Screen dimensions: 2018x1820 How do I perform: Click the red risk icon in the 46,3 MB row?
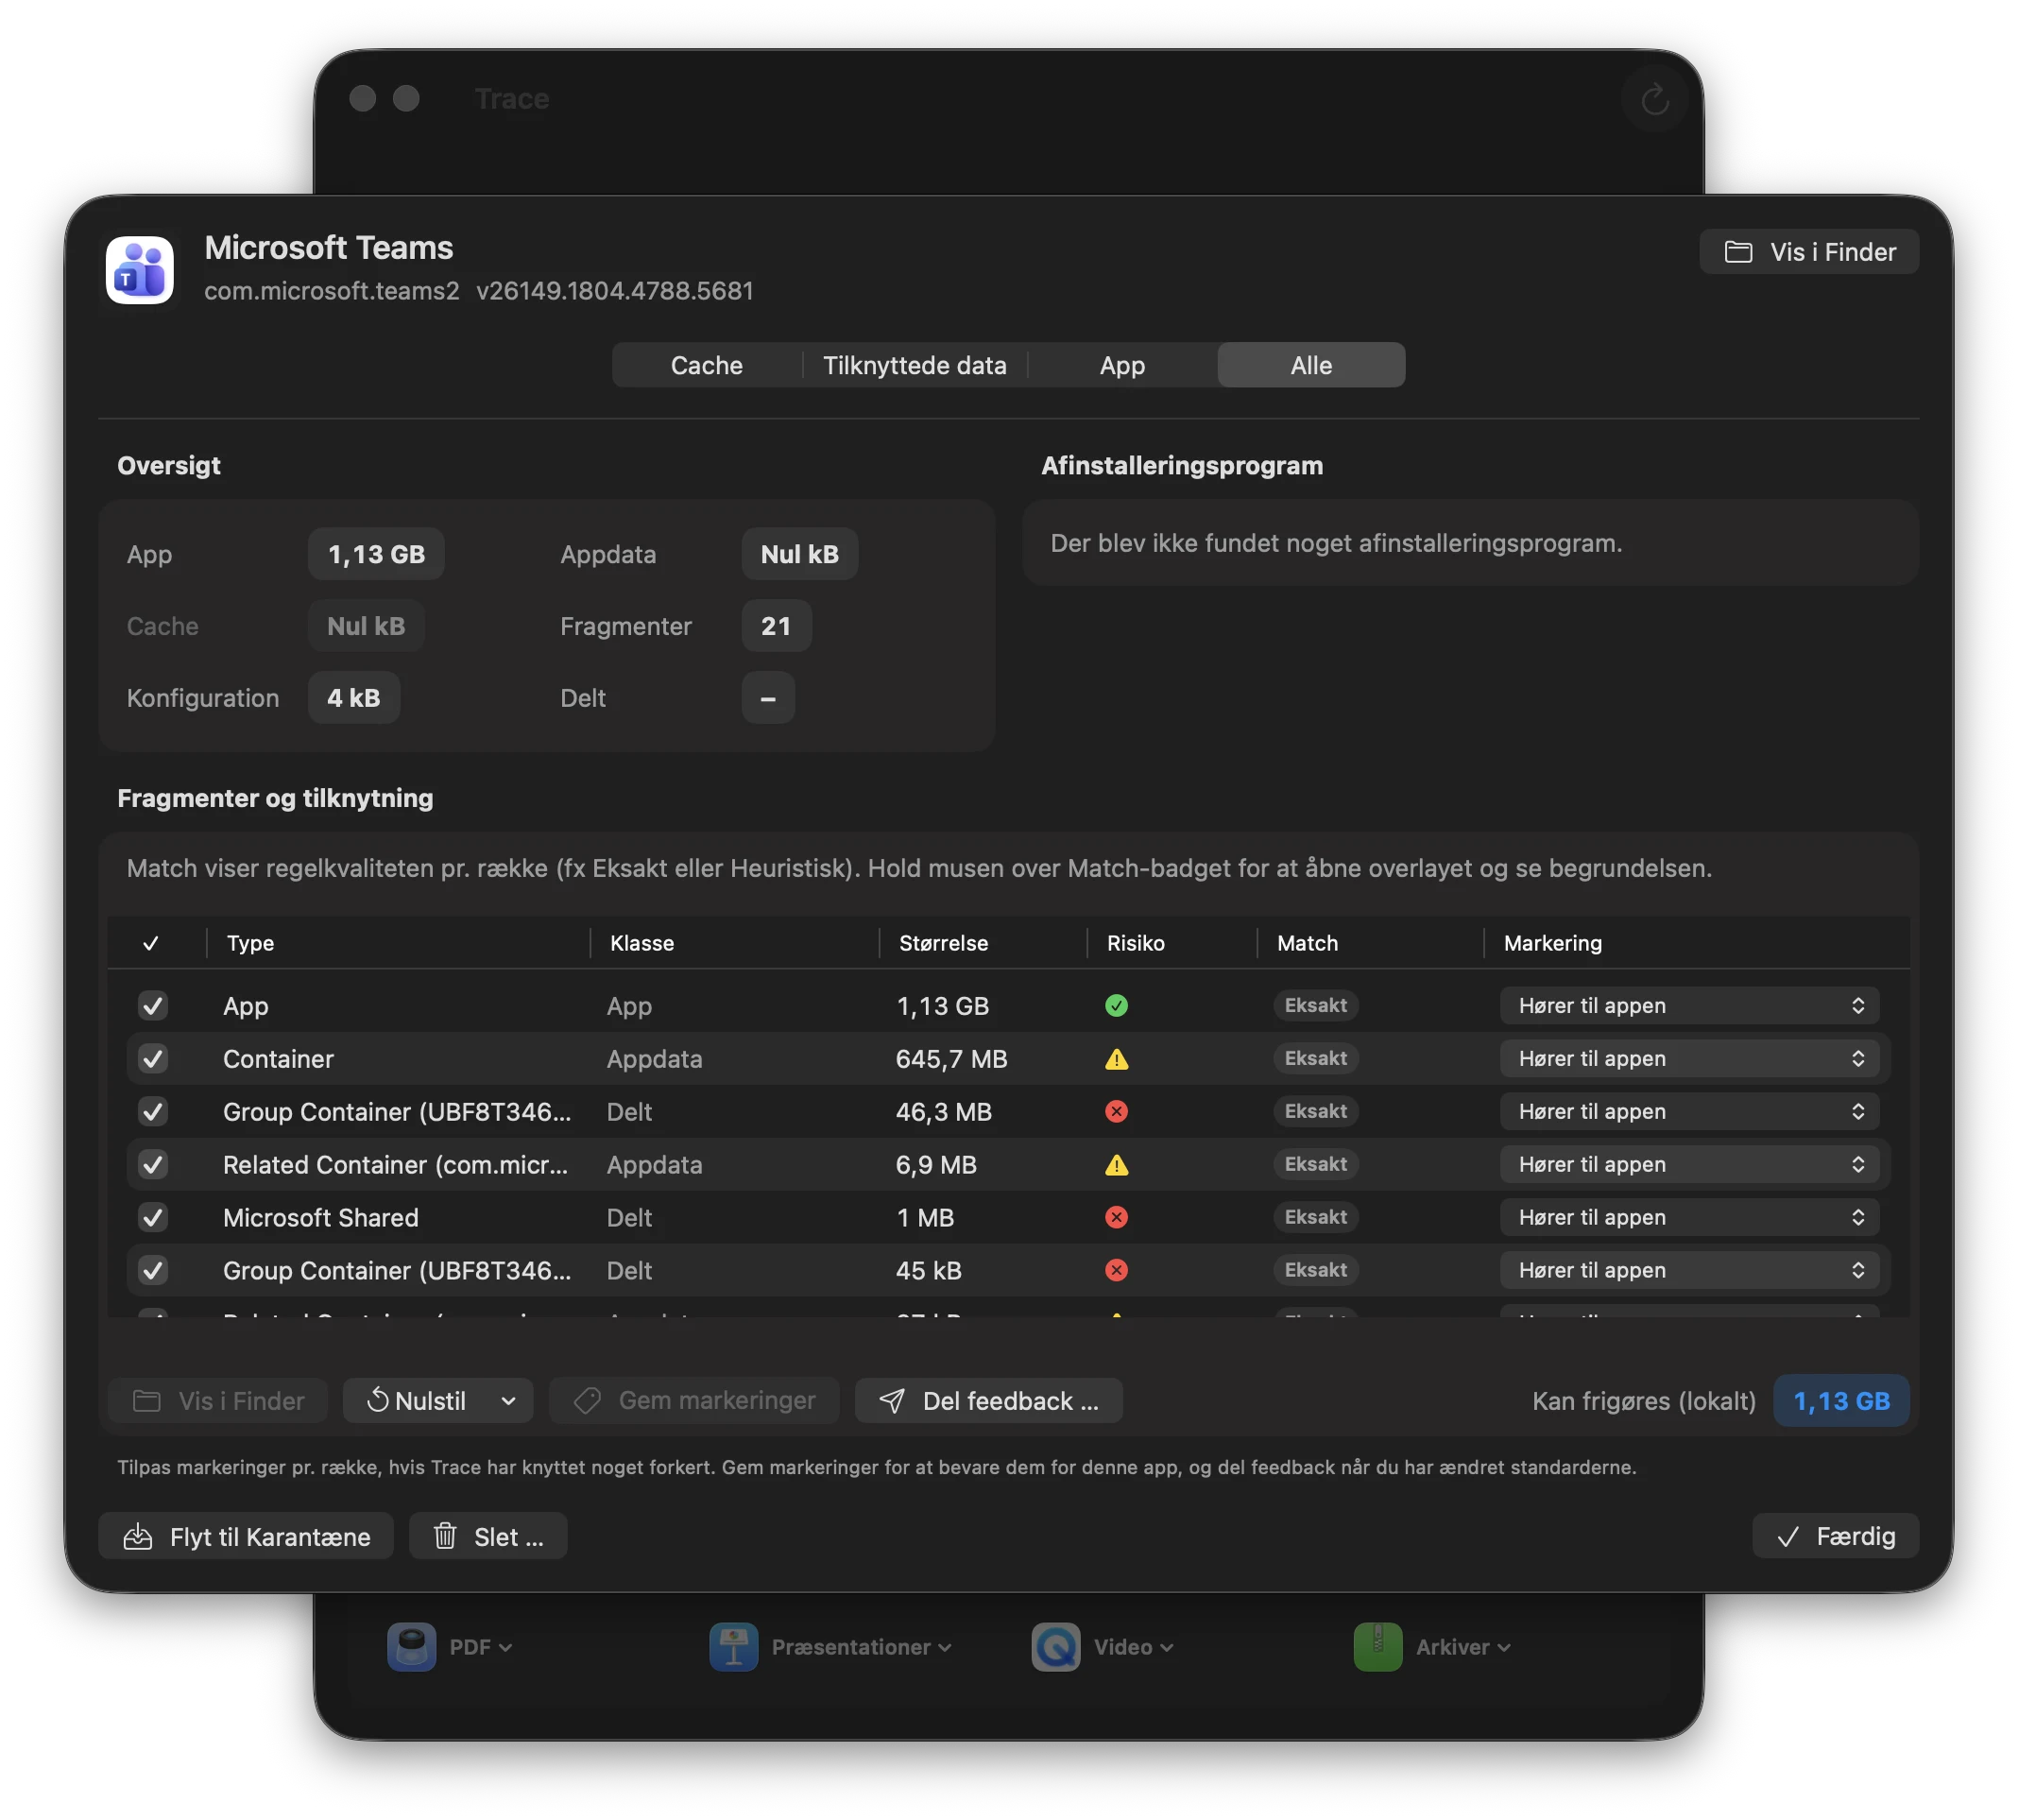tap(1116, 1111)
